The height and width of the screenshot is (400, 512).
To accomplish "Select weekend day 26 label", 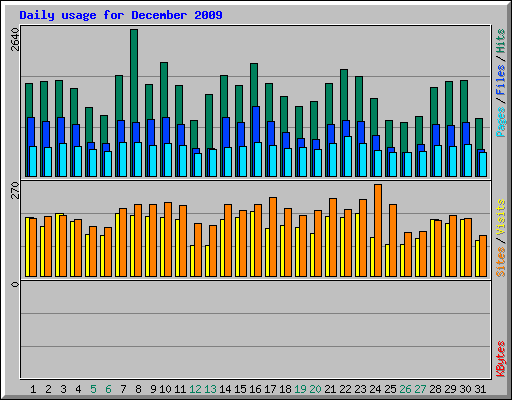I will (405, 389).
